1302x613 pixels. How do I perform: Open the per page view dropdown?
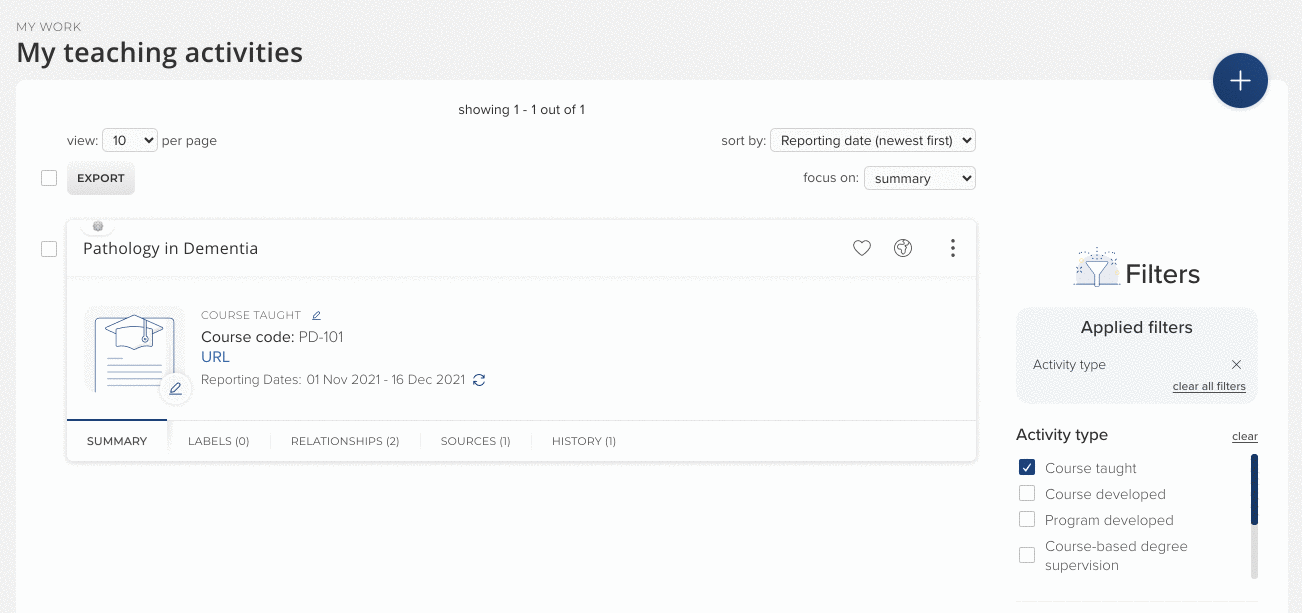130,141
